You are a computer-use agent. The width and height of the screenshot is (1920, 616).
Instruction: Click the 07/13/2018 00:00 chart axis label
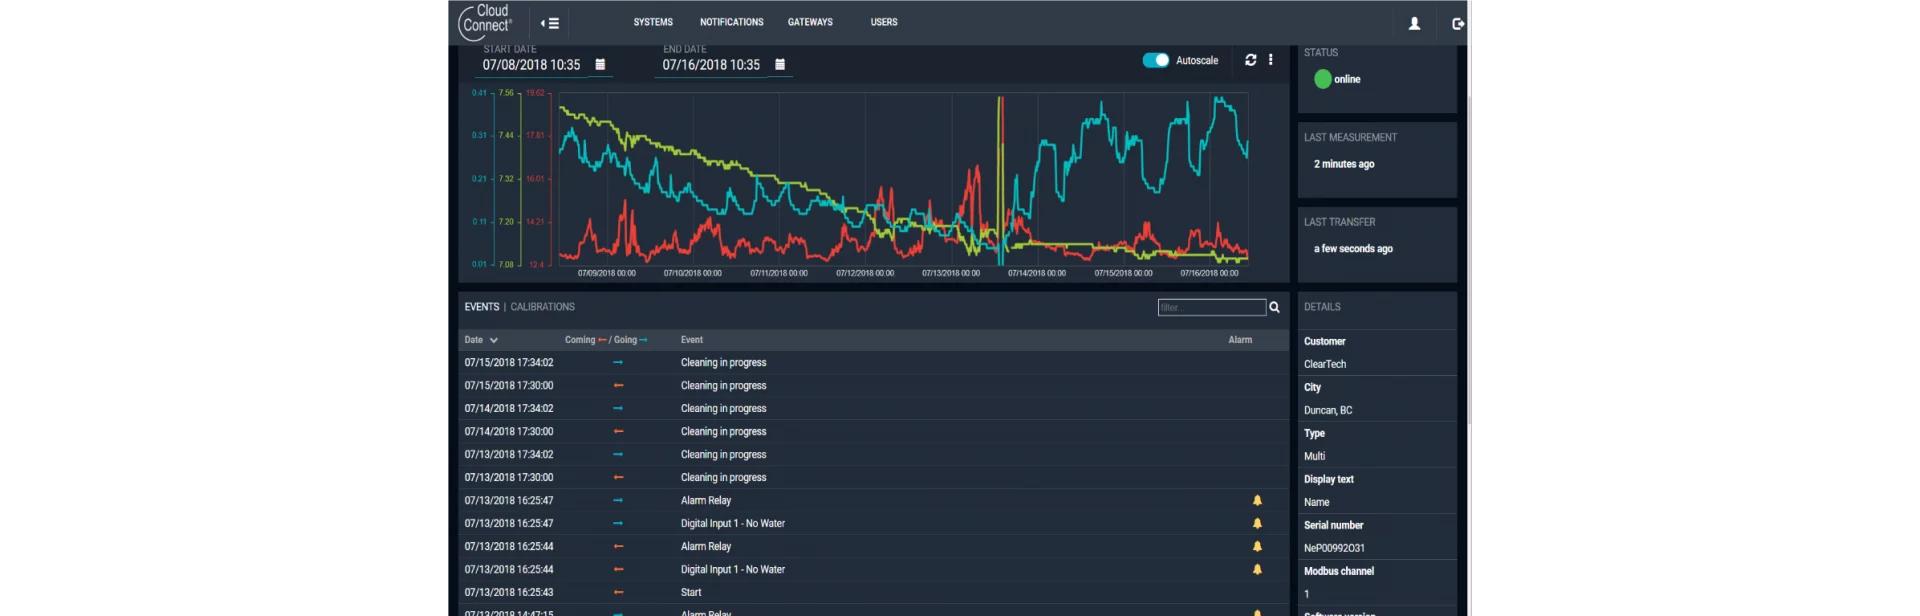[951, 273]
